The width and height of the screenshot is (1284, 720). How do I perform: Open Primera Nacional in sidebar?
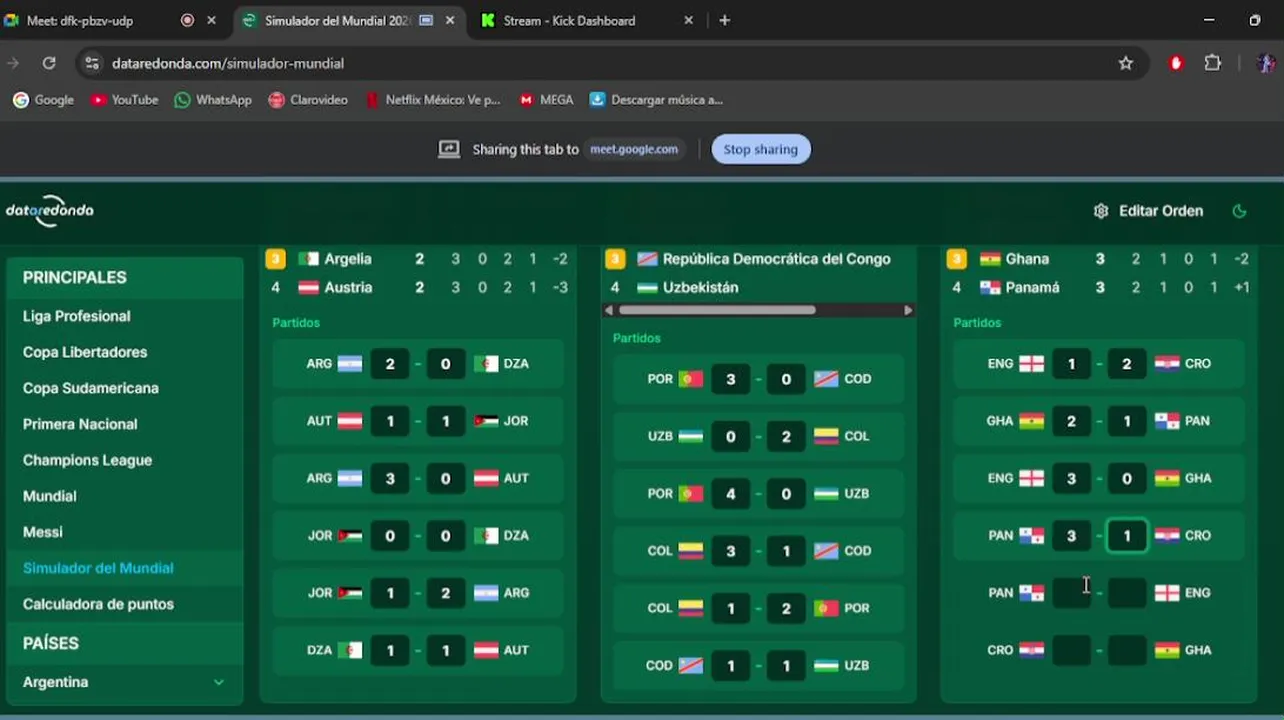pos(80,424)
